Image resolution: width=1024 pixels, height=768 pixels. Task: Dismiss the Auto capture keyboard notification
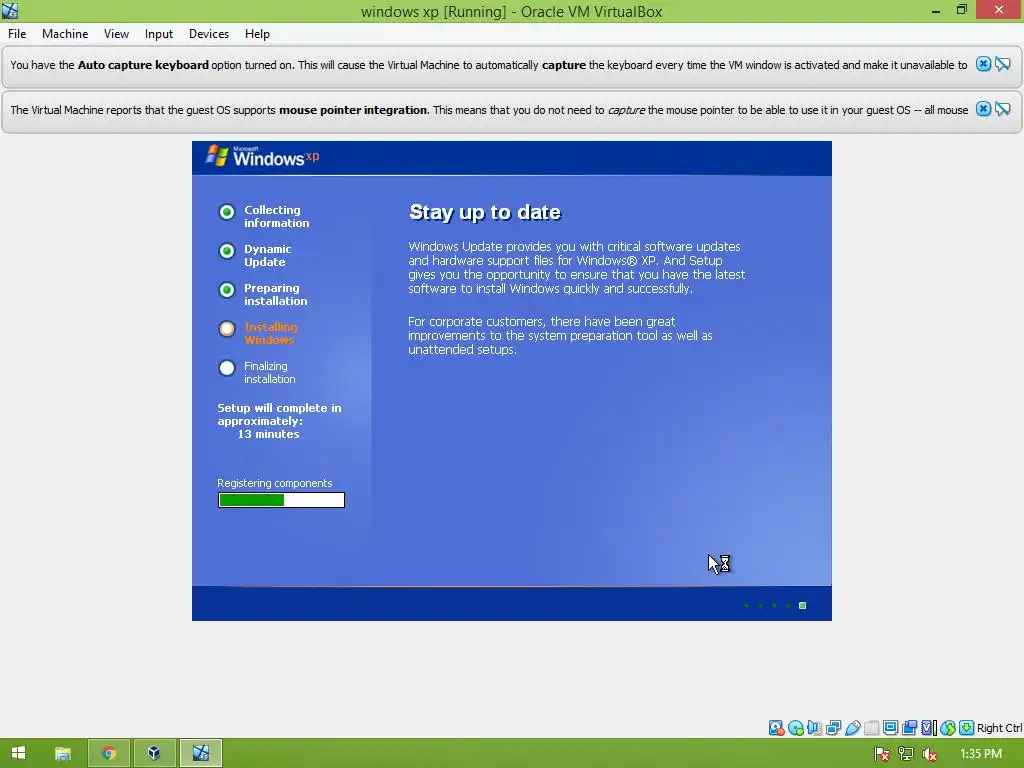[x=983, y=64]
